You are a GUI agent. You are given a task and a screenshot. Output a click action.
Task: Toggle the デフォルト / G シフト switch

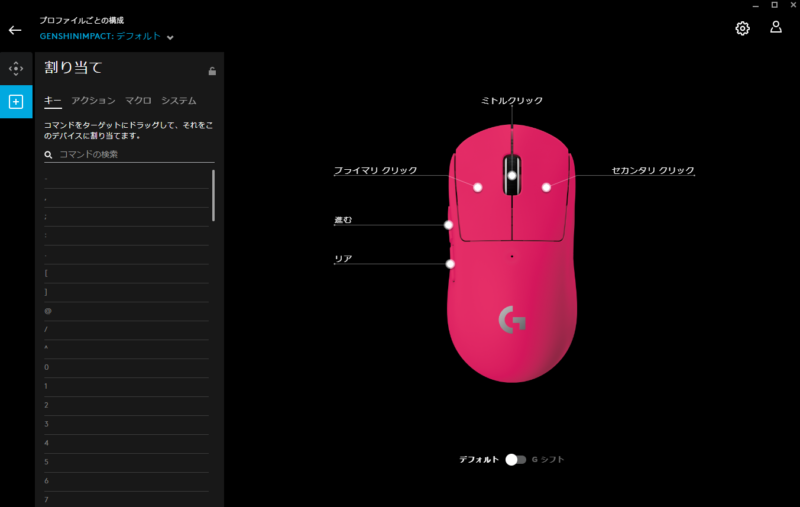coord(515,460)
